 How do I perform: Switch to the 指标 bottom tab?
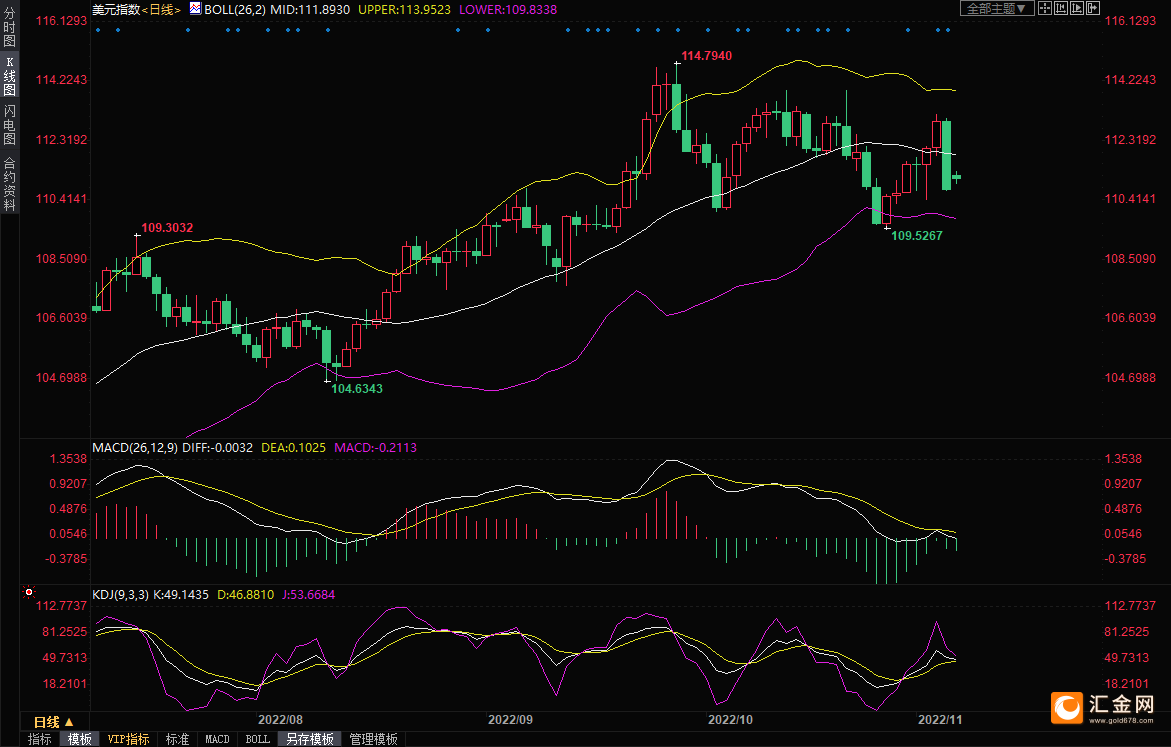pyautogui.click(x=40, y=739)
